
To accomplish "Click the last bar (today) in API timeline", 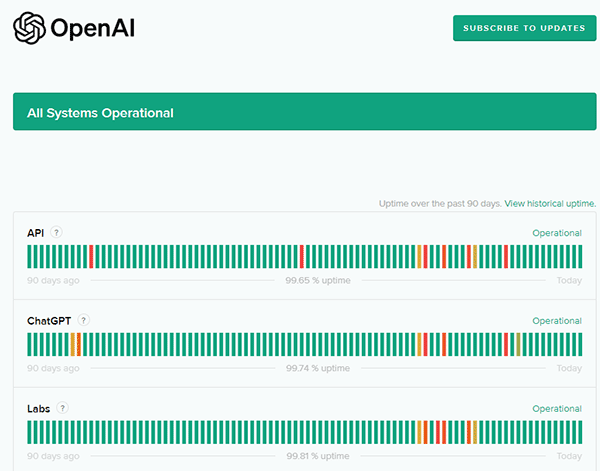I will coord(580,256).
